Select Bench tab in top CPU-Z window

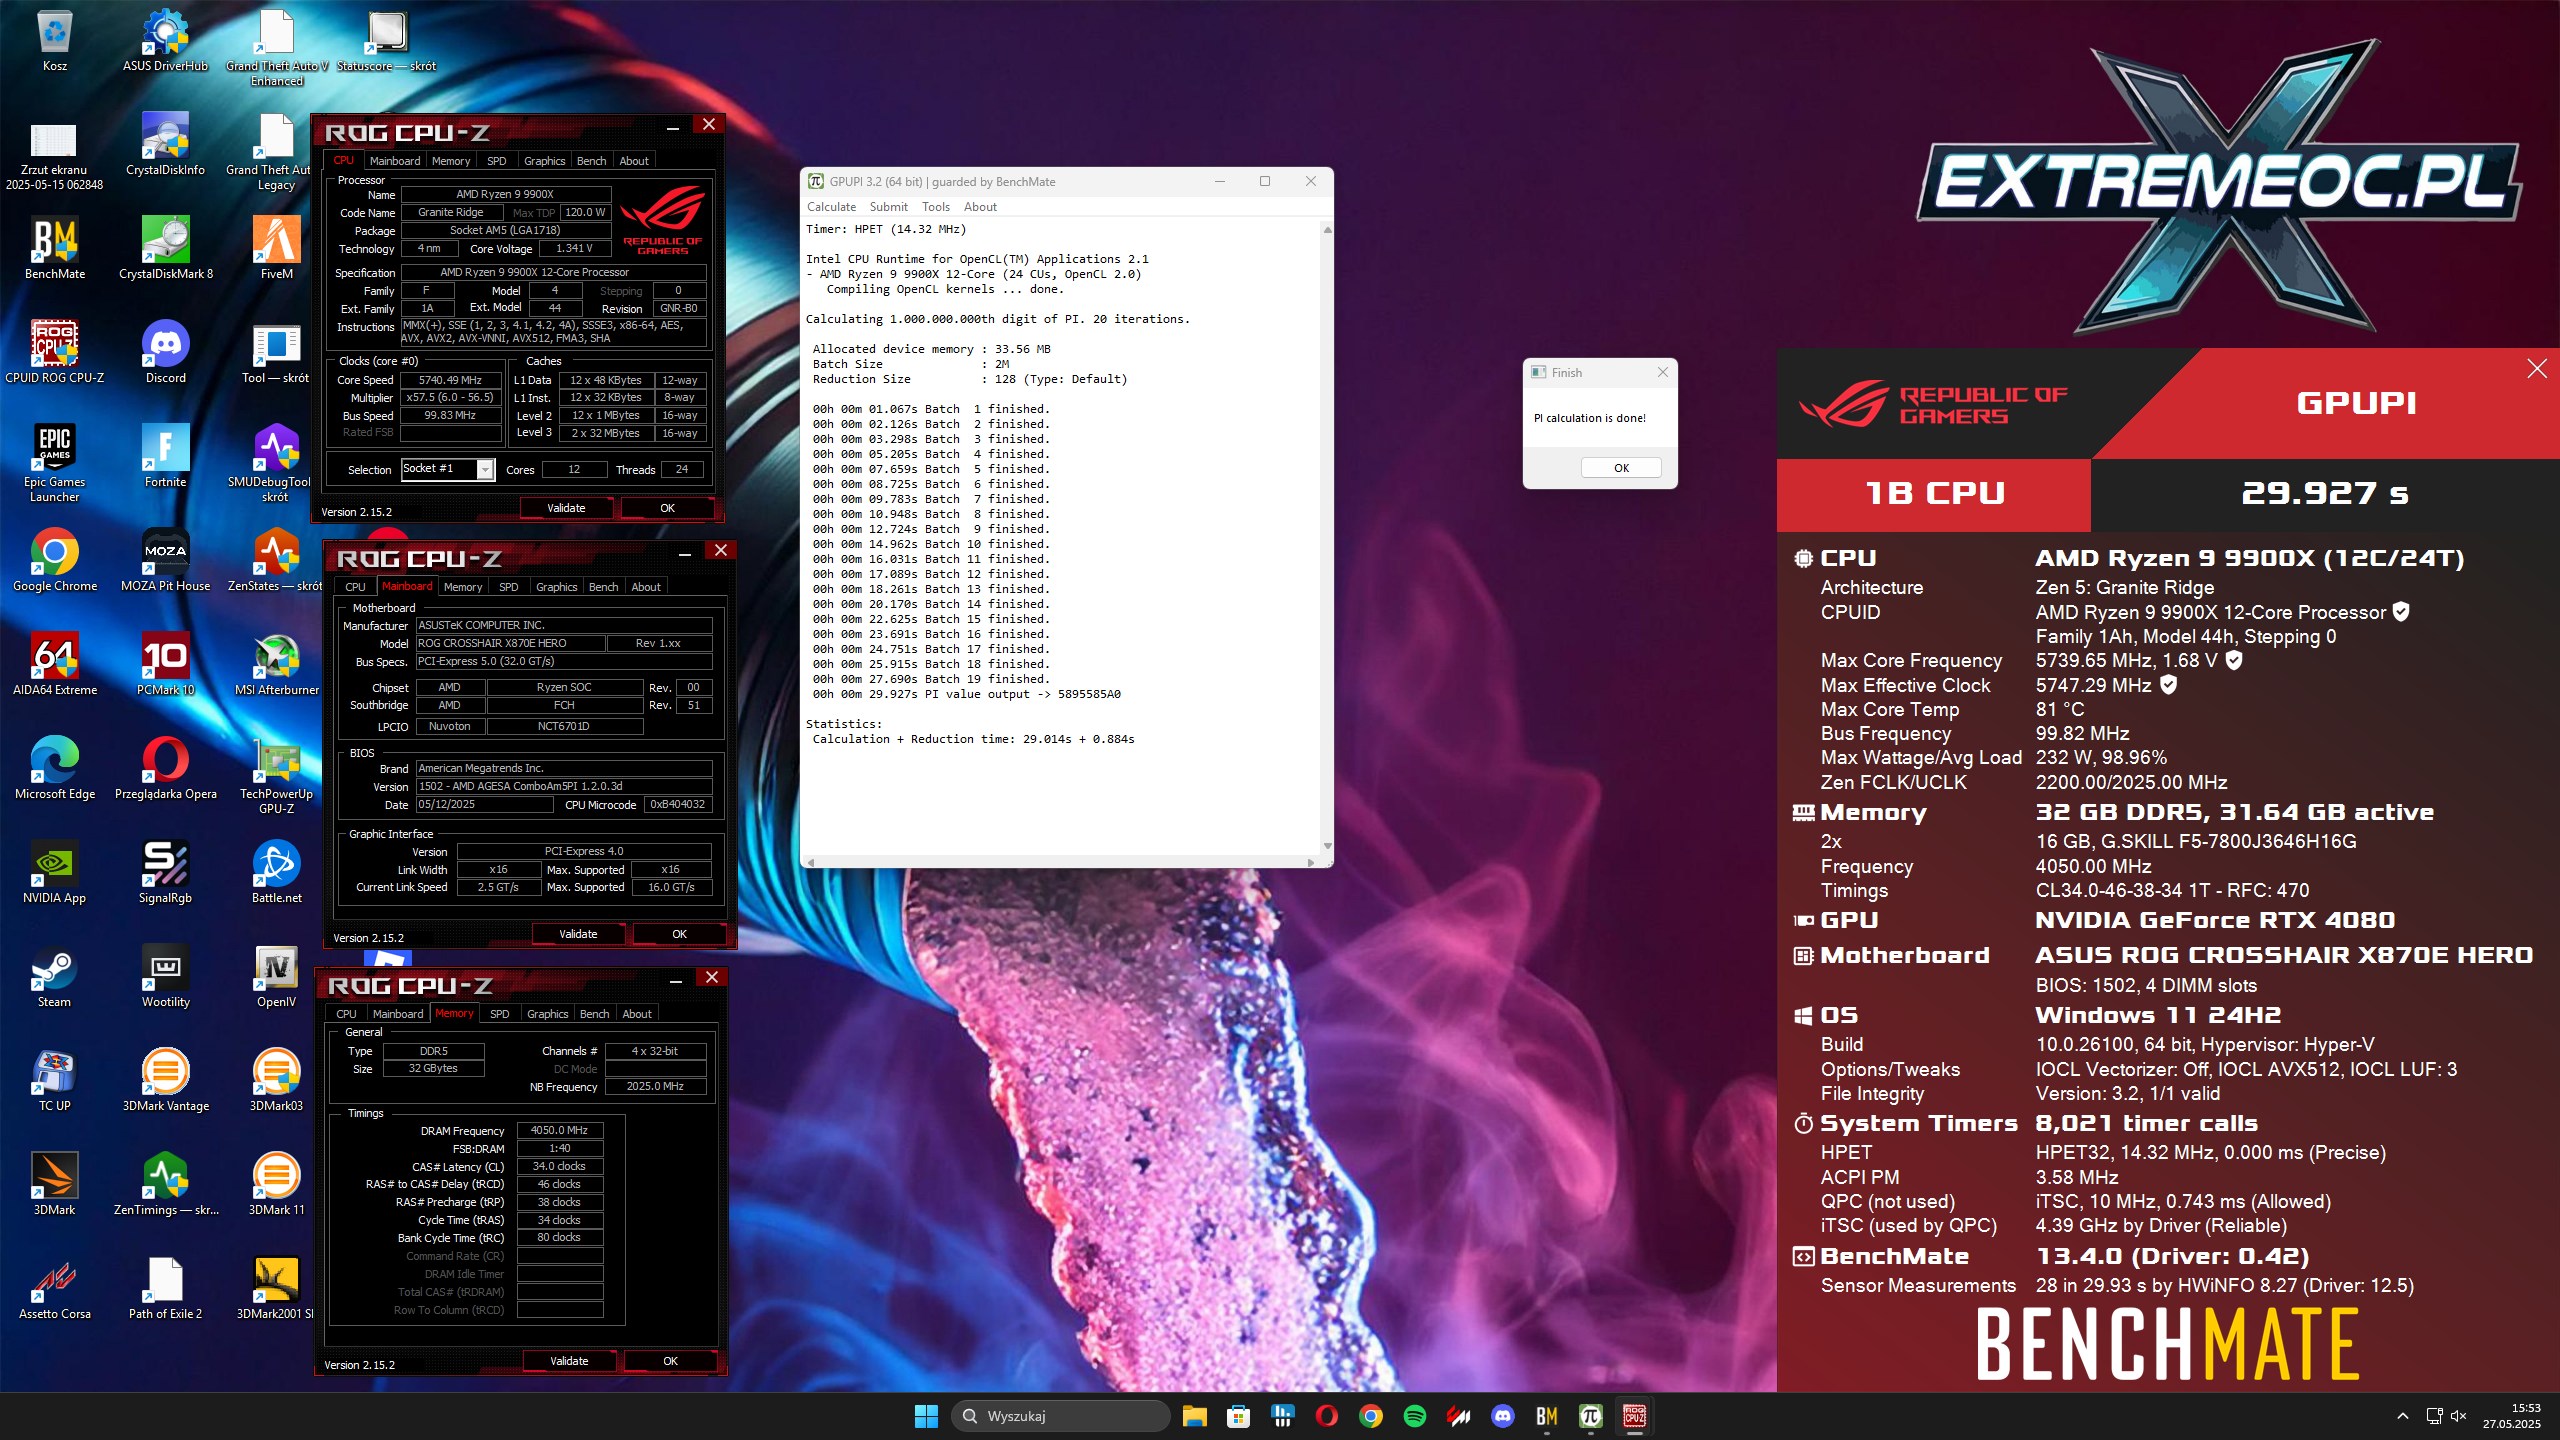591,161
